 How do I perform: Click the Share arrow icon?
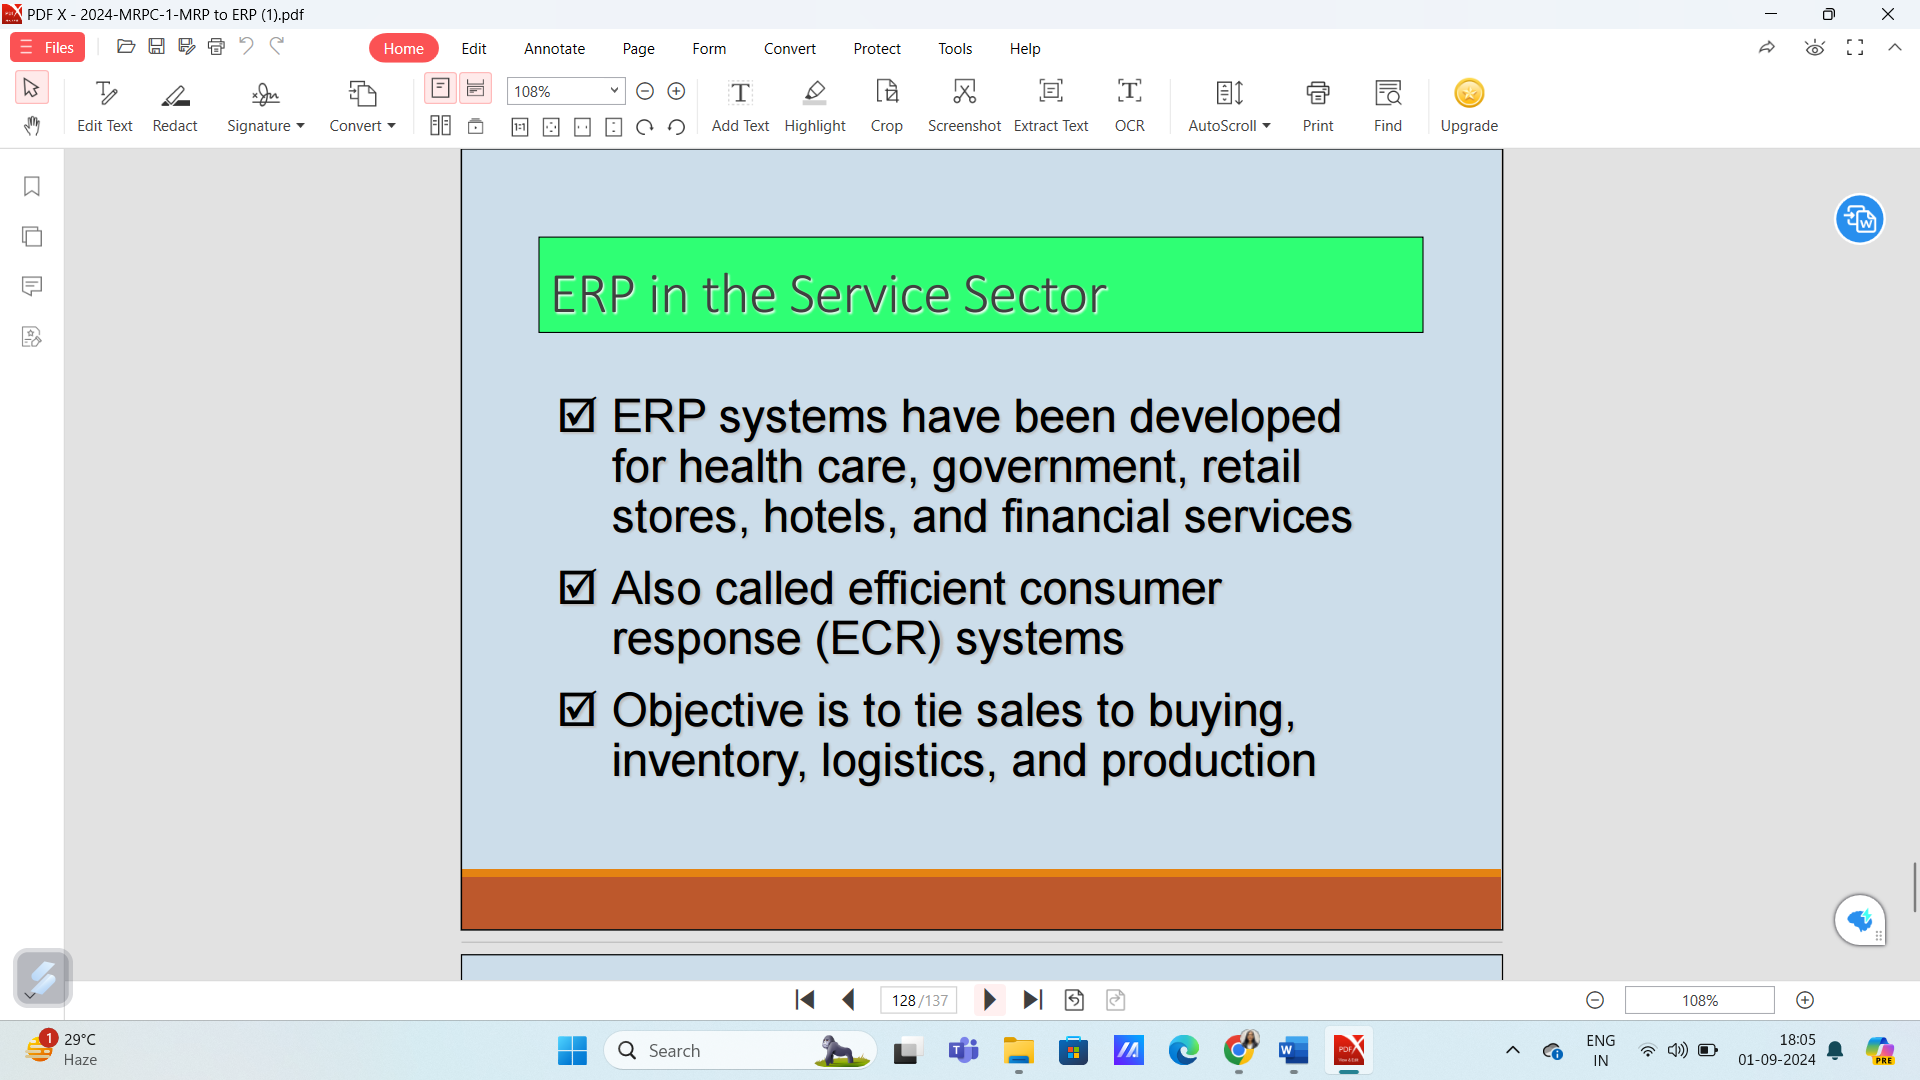pyautogui.click(x=1767, y=48)
